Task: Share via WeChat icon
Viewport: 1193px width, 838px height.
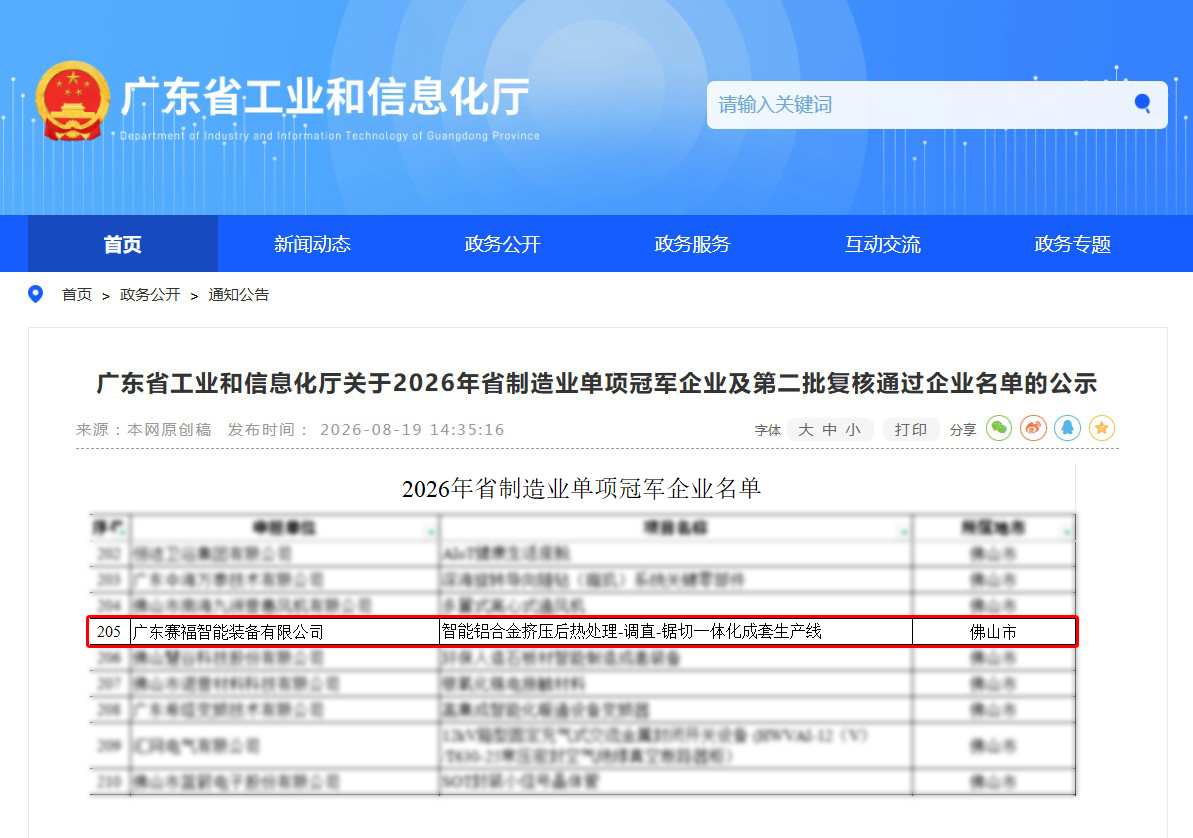Action: 999,429
